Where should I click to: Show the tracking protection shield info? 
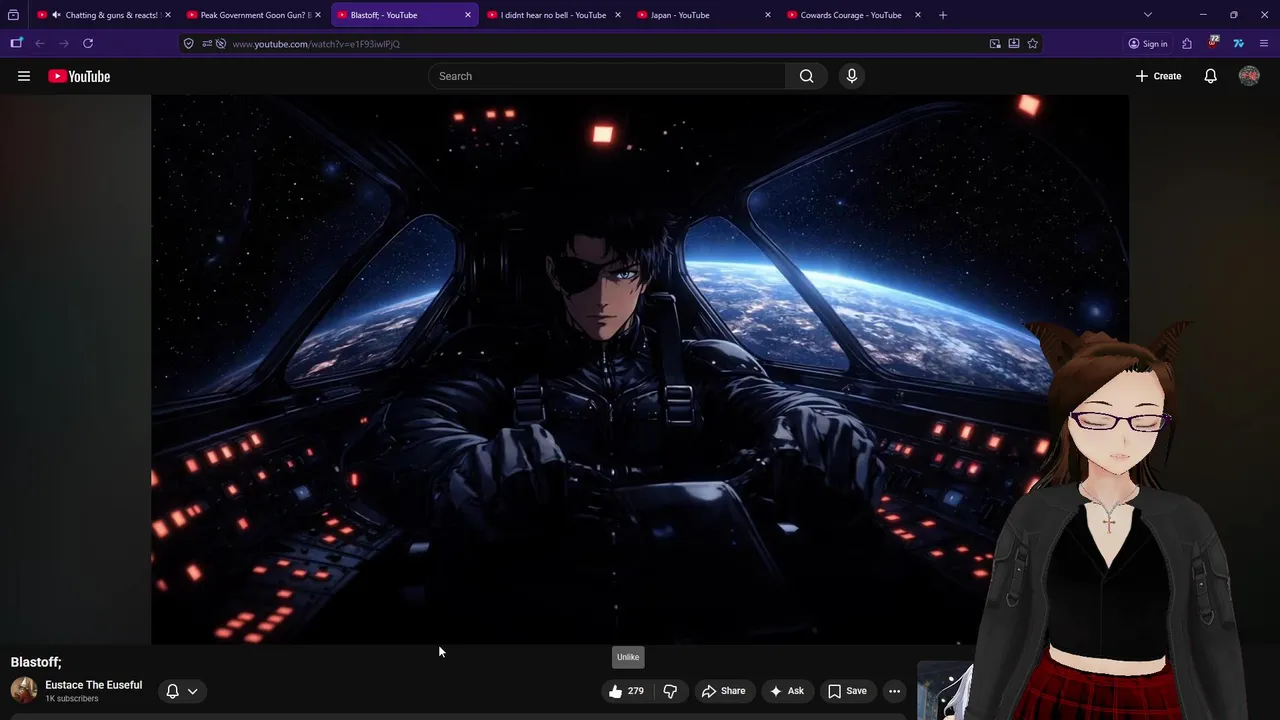(188, 43)
